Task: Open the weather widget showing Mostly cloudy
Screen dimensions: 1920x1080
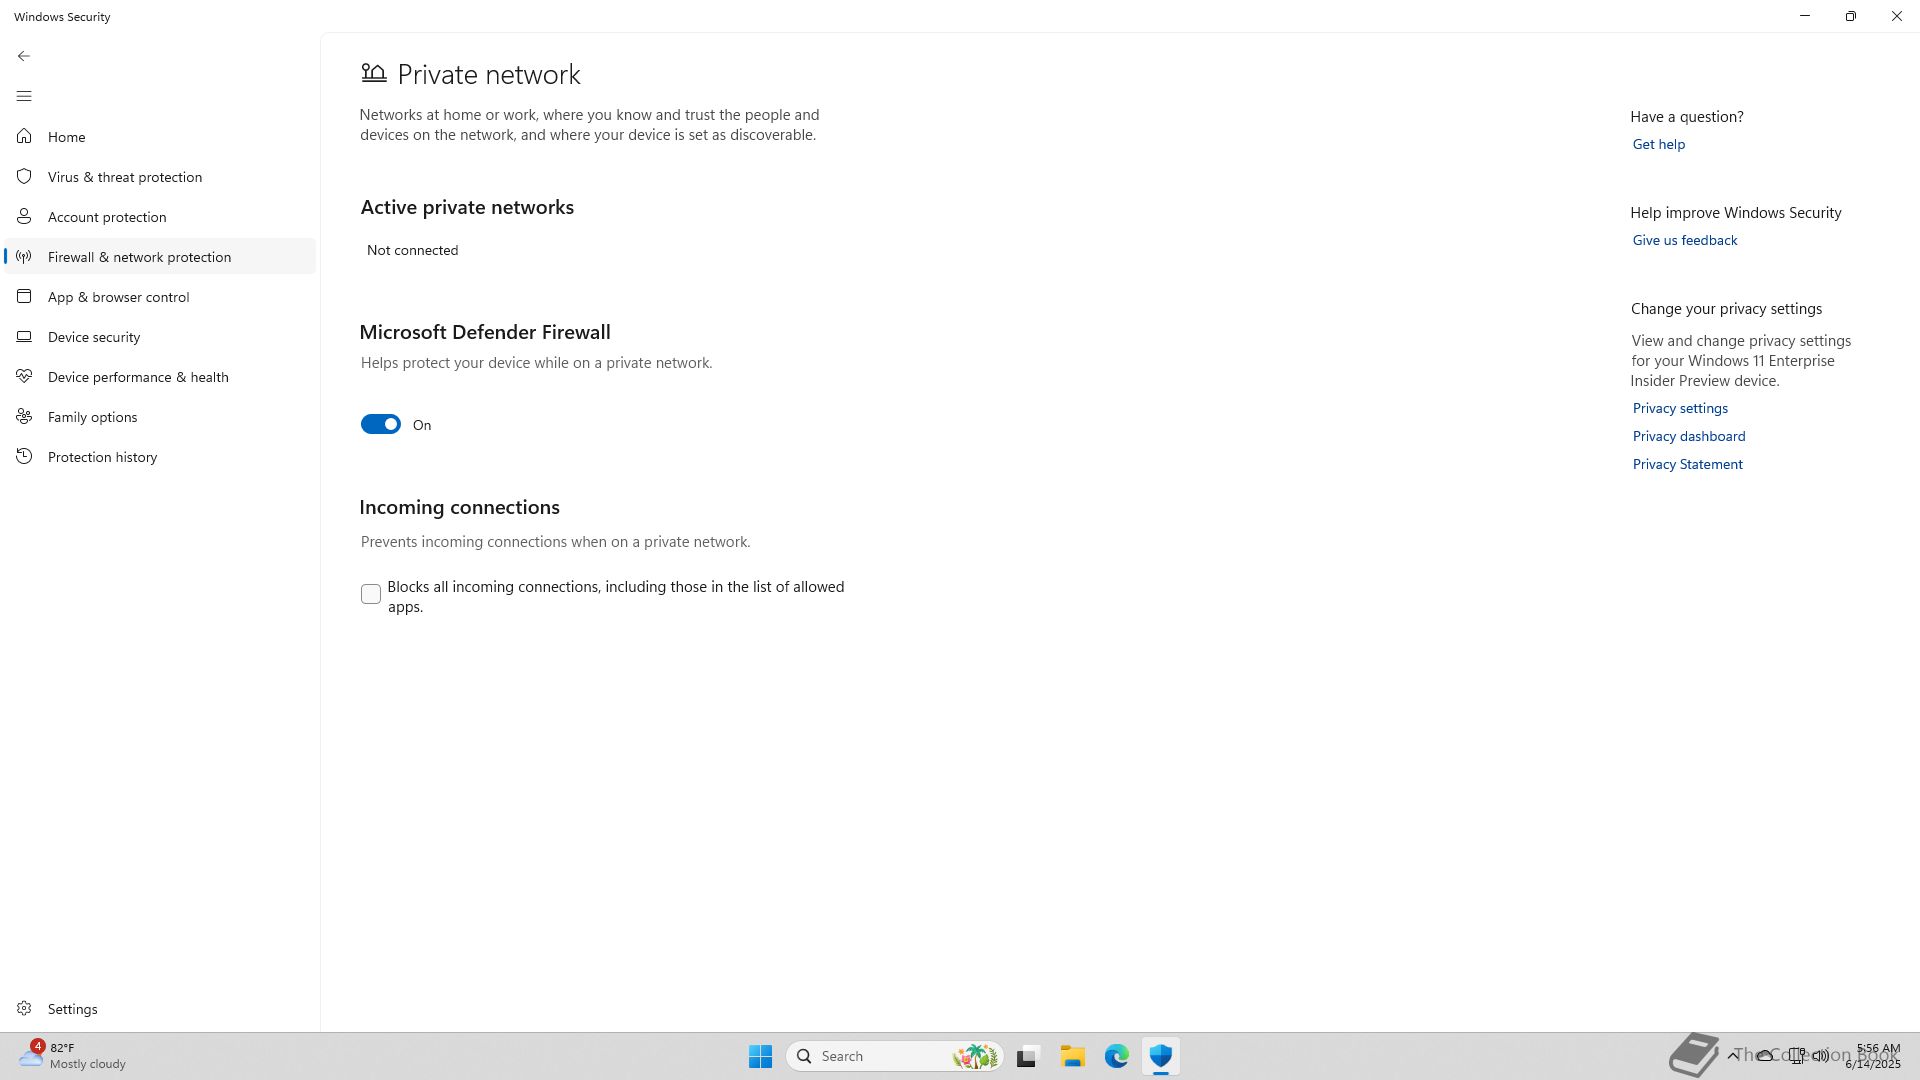Action: pos(70,1056)
